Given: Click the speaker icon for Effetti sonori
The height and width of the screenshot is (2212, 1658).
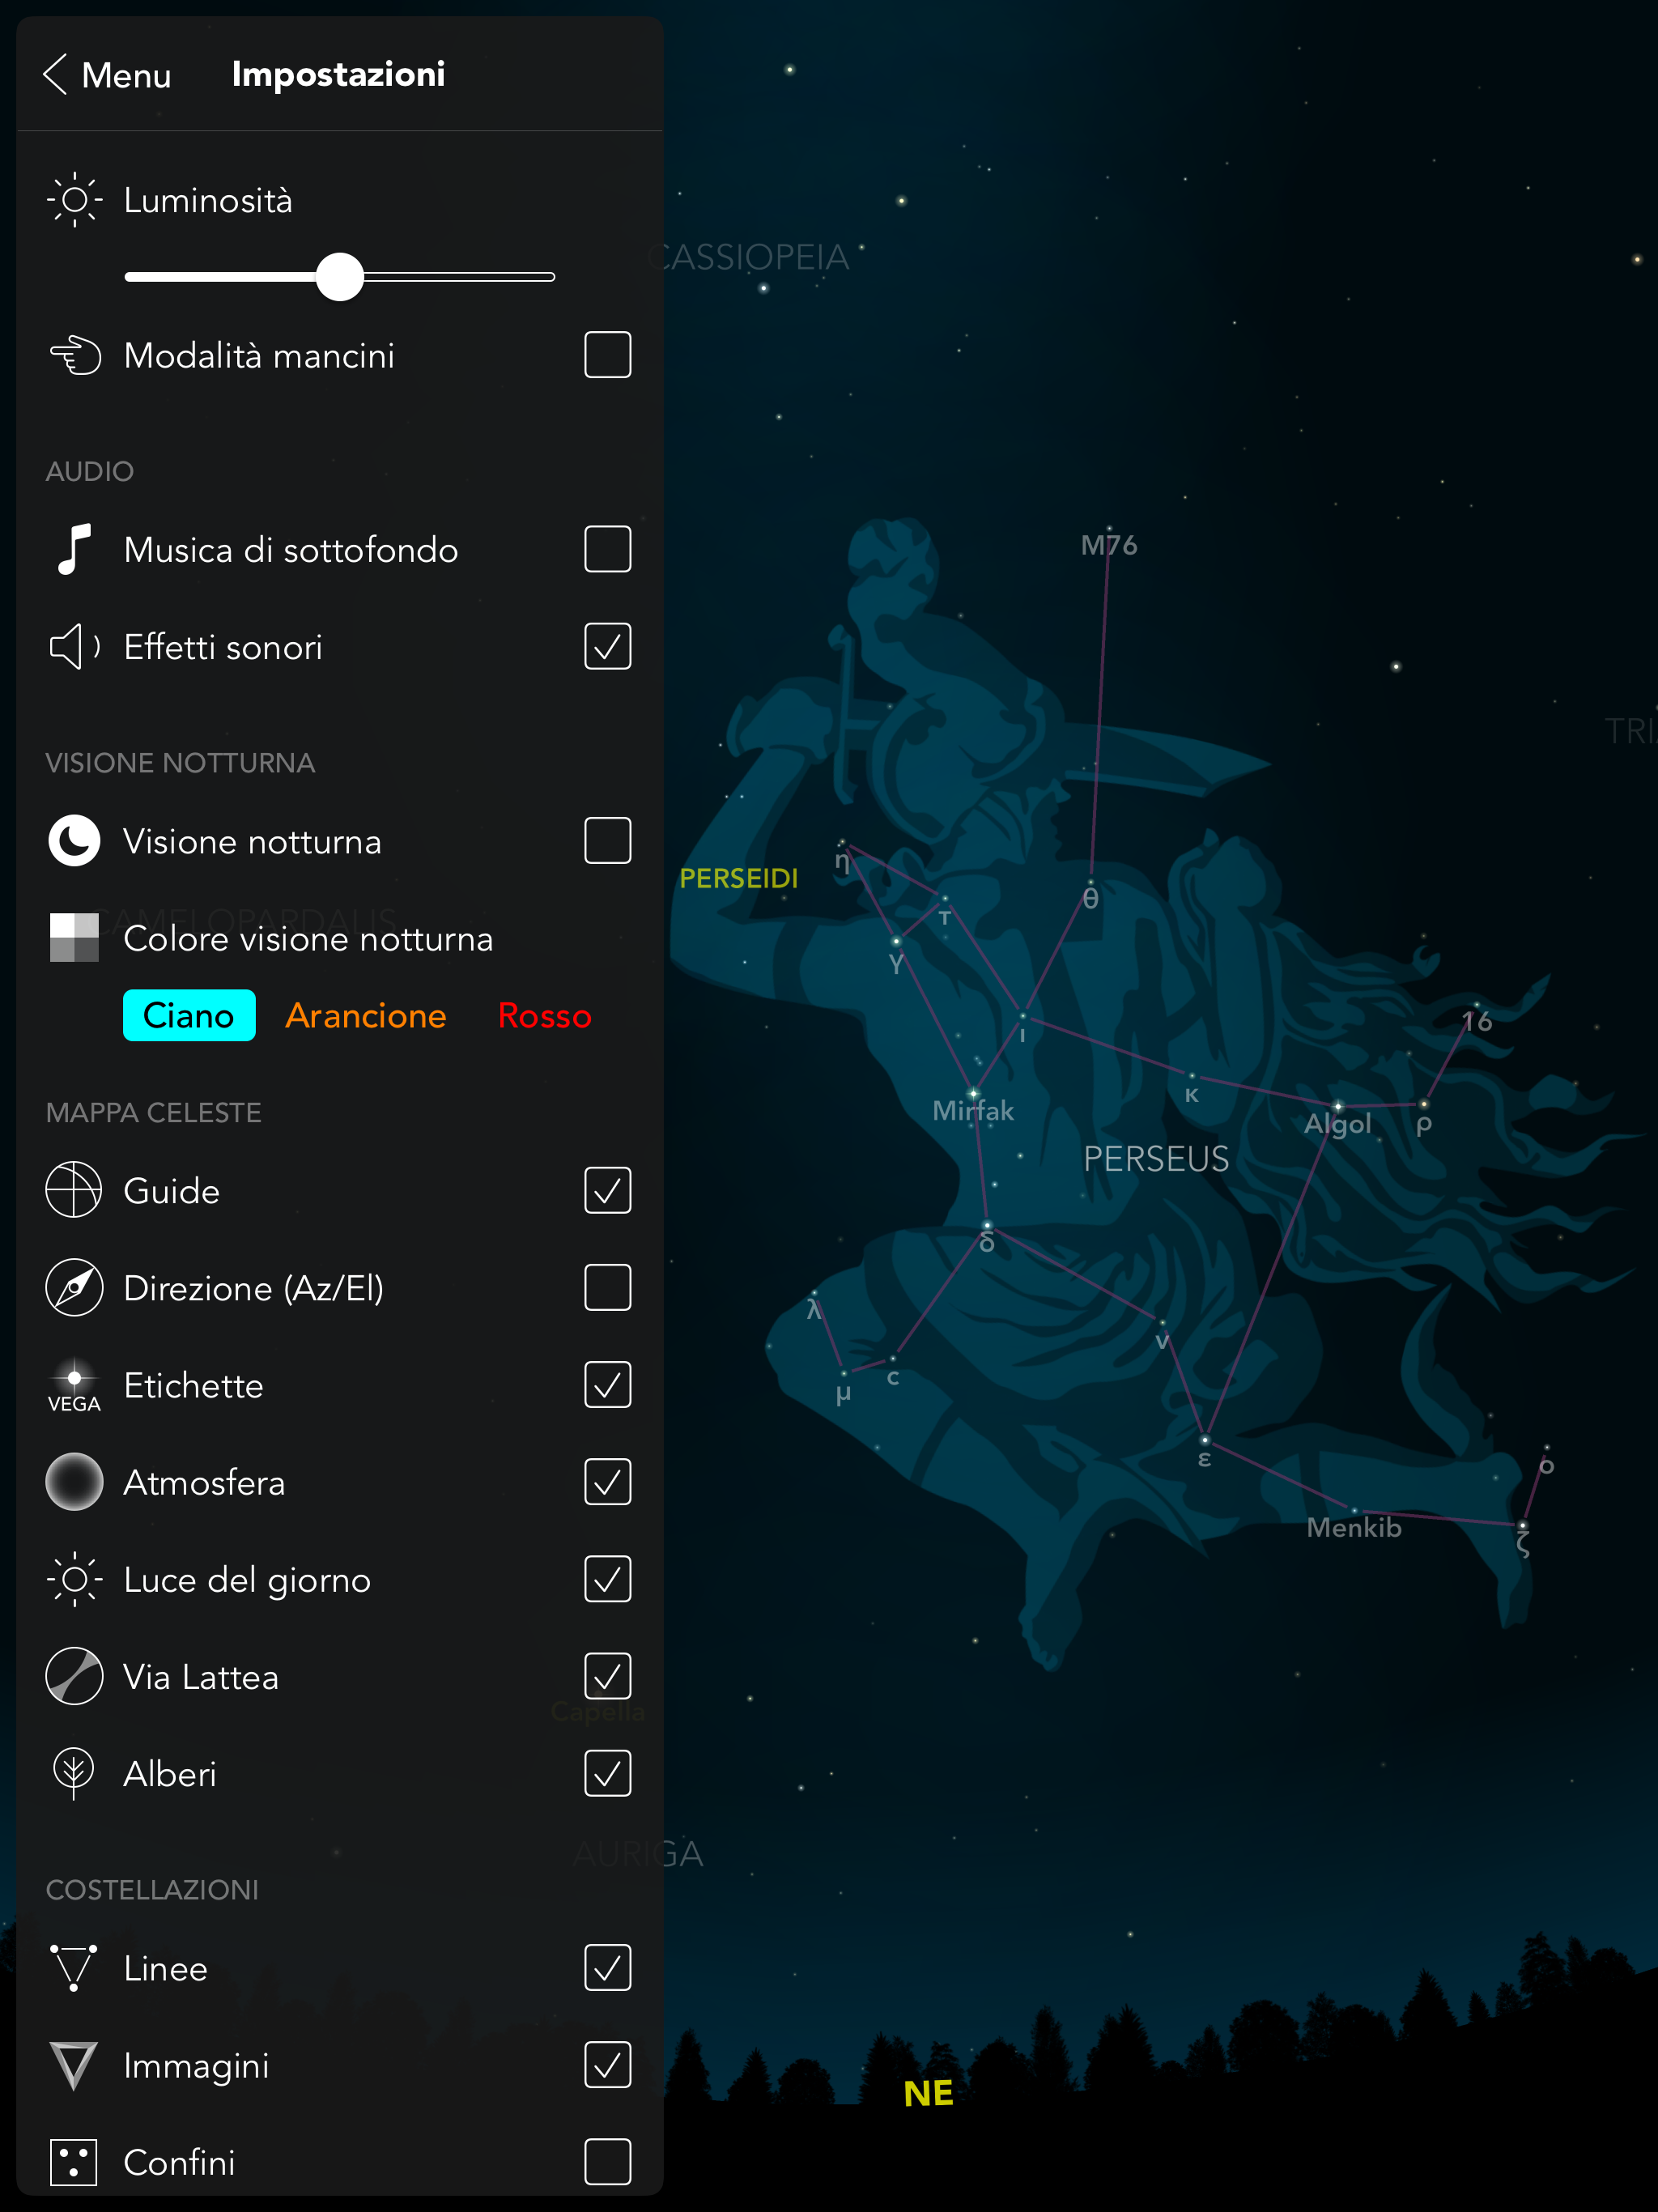Looking at the screenshot, I should (74, 647).
